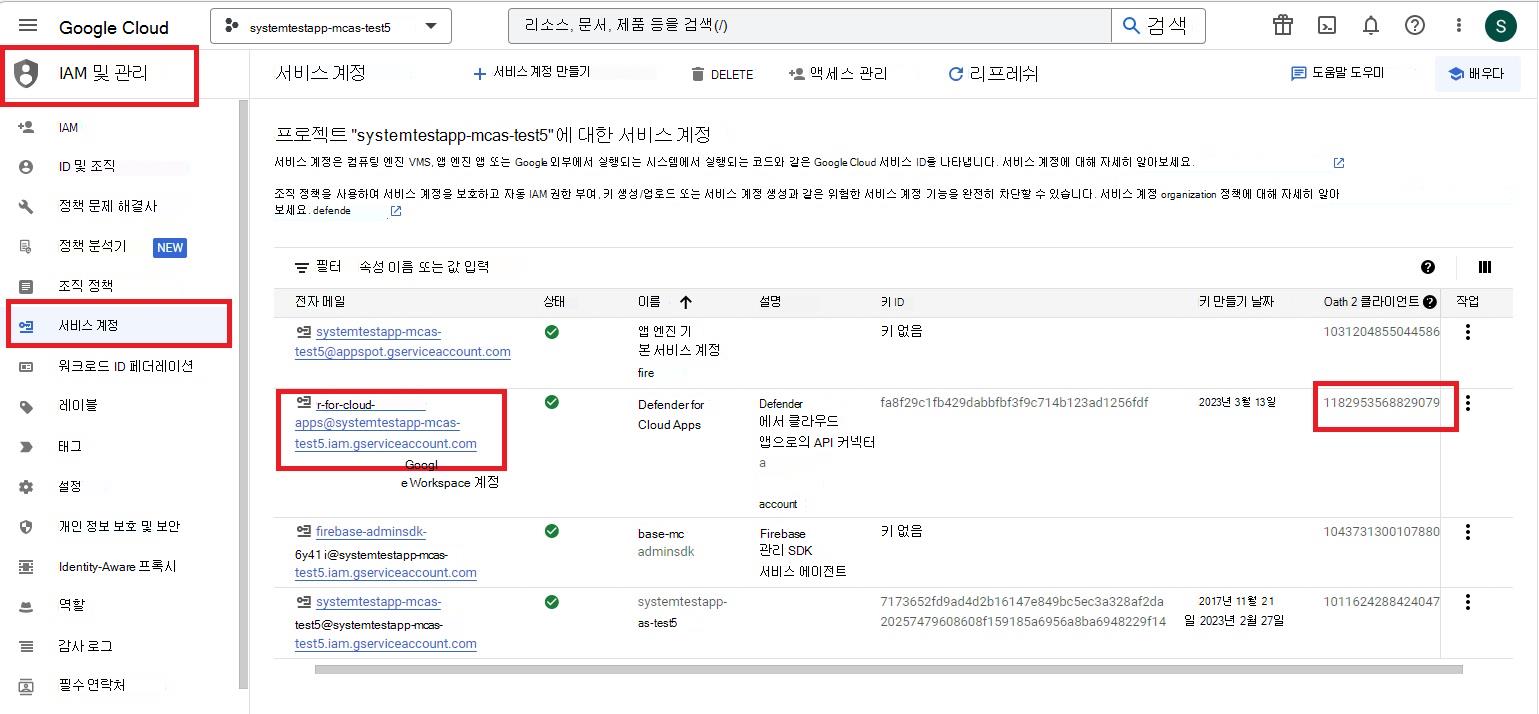Open actions menu for firebase-adminsdk row
Viewport: 1539px width, 714px height.
(1468, 532)
